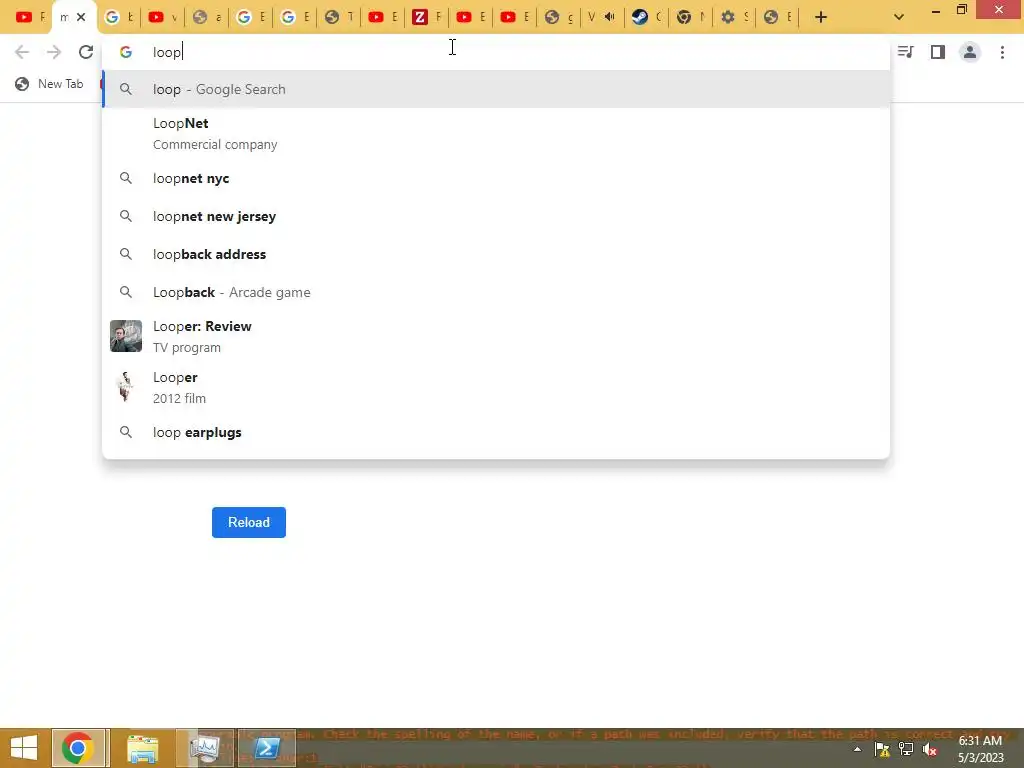Switch to the tab with the Chrome logo favicon
The image size is (1024, 768).
(690, 17)
